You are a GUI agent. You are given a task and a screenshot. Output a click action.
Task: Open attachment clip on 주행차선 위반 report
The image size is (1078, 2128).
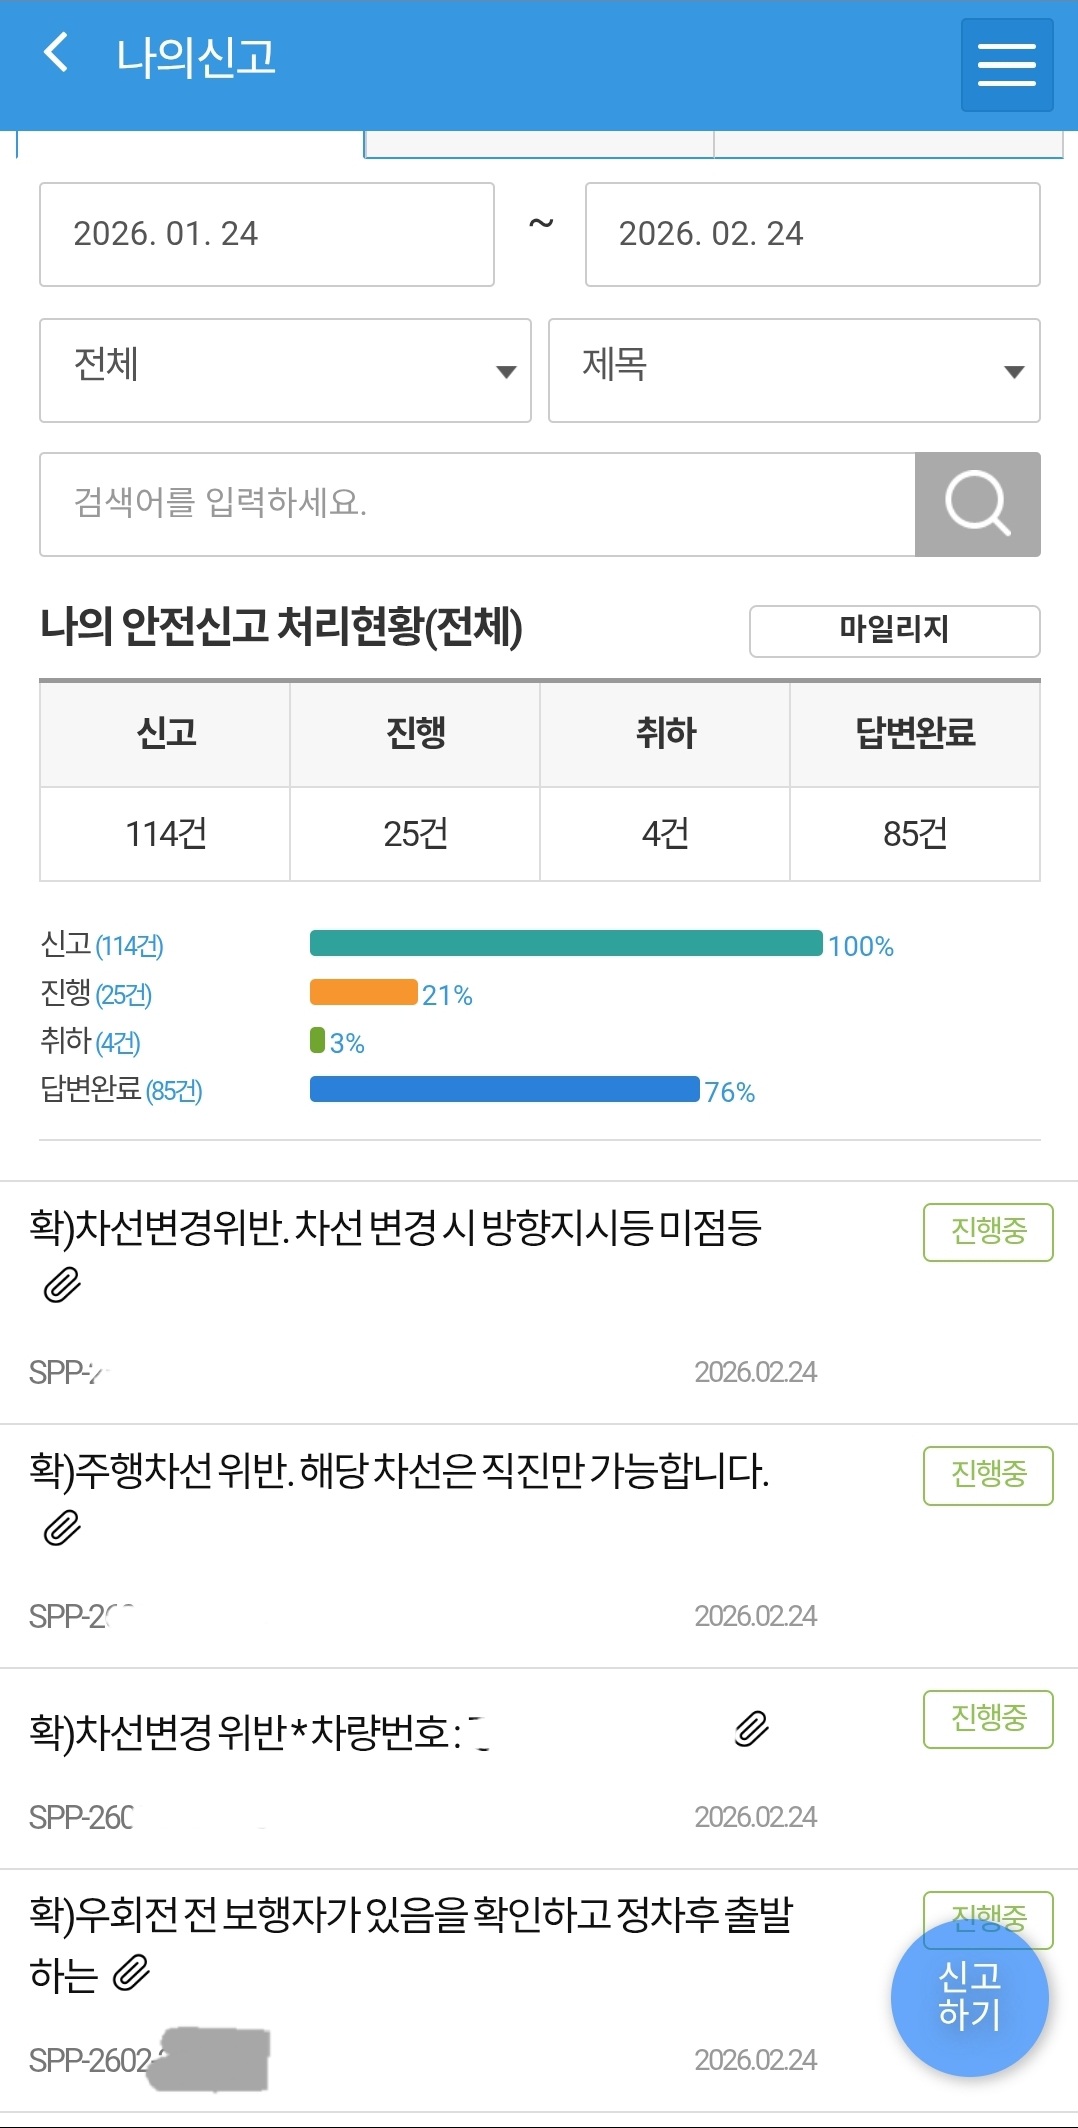coord(62,1528)
